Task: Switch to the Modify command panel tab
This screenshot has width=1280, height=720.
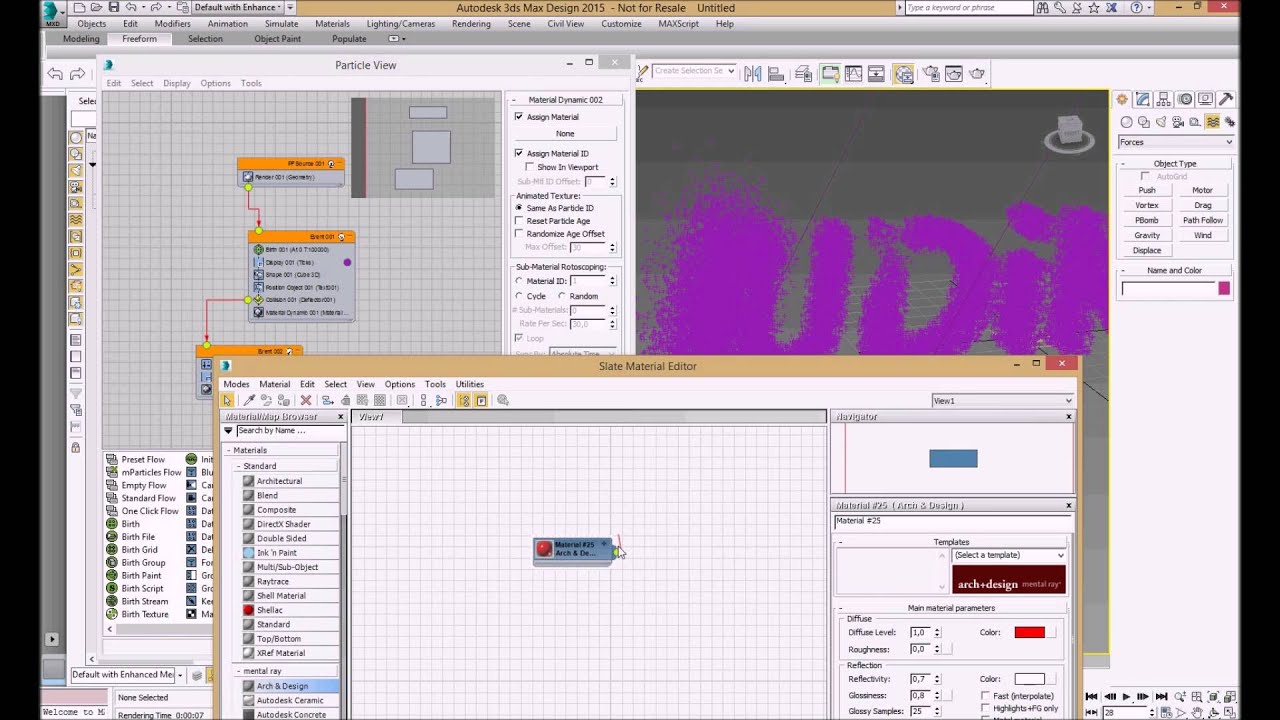Action: click(x=1143, y=99)
